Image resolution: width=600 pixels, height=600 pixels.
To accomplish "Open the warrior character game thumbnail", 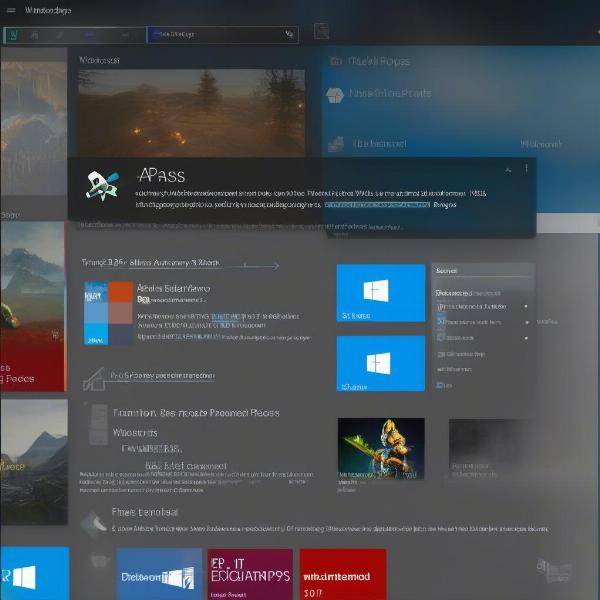I will [x=381, y=448].
